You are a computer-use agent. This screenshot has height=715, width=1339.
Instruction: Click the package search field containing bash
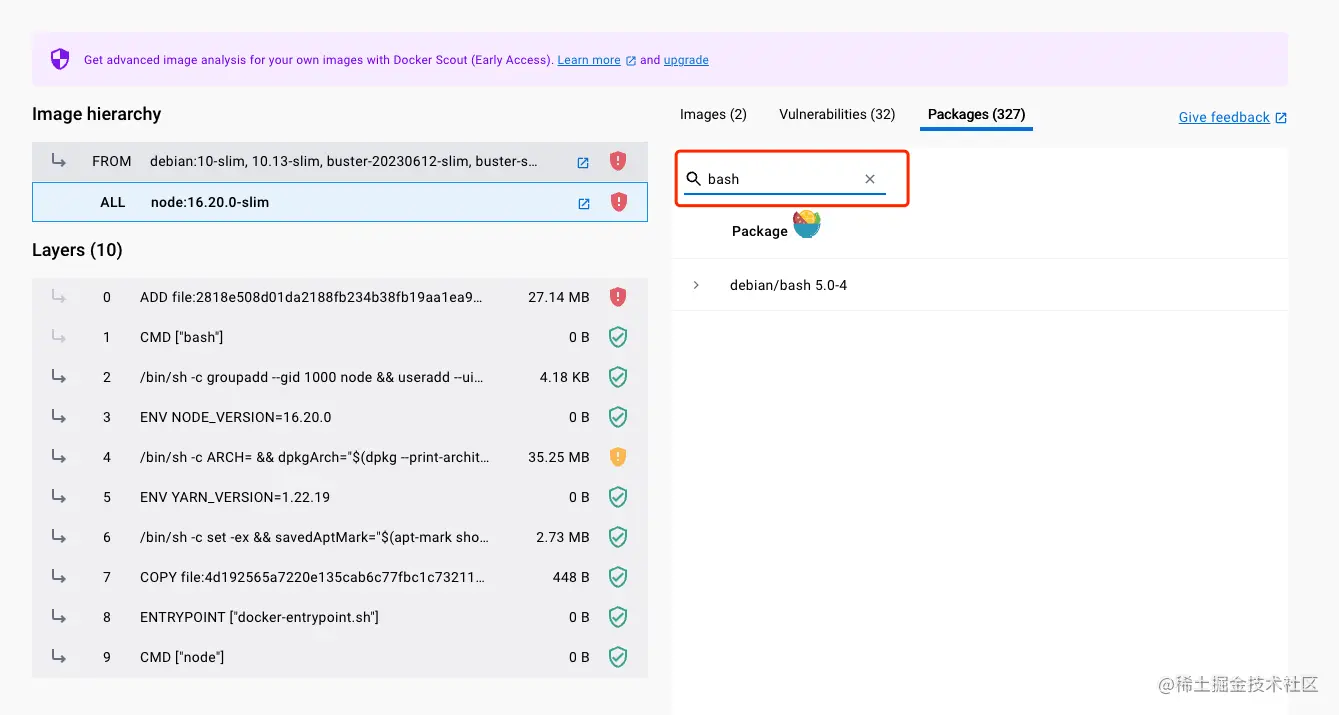[x=785, y=179]
